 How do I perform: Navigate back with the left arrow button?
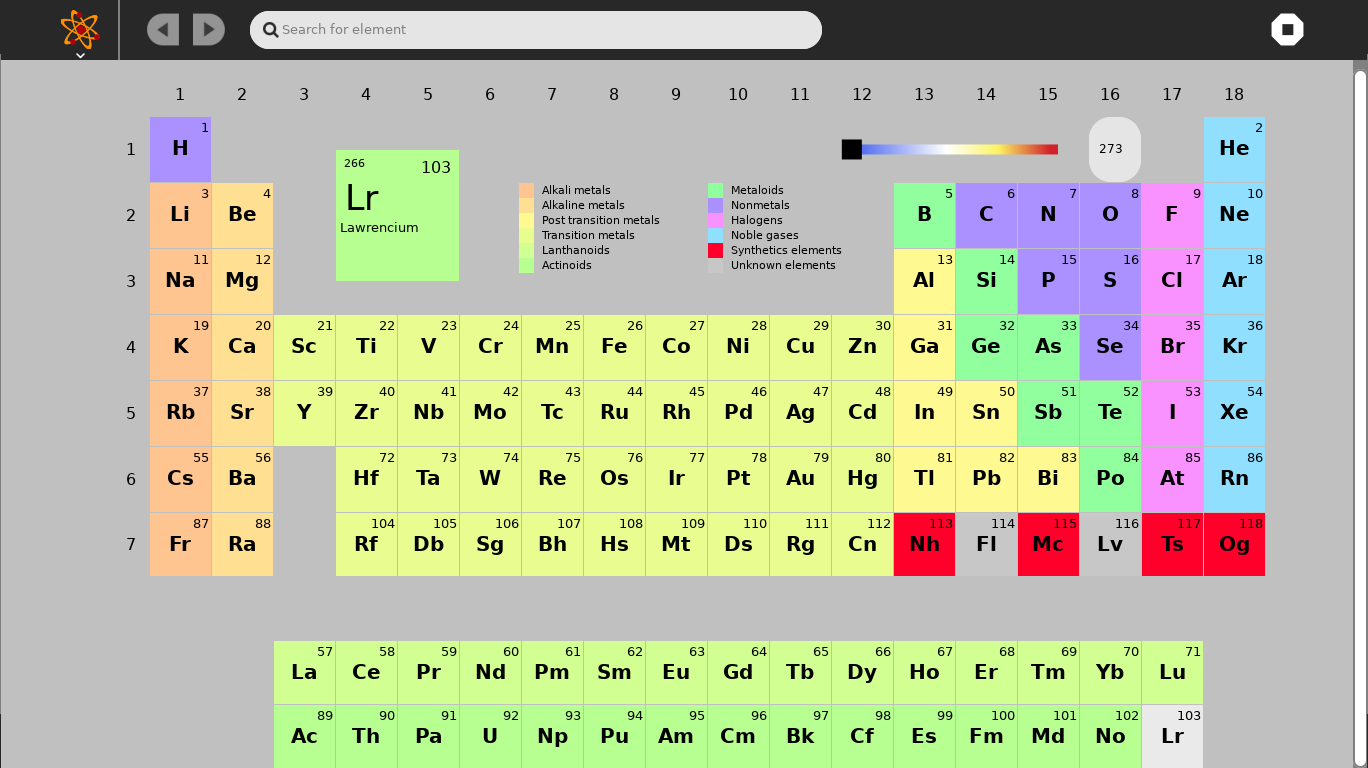(162, 29)
